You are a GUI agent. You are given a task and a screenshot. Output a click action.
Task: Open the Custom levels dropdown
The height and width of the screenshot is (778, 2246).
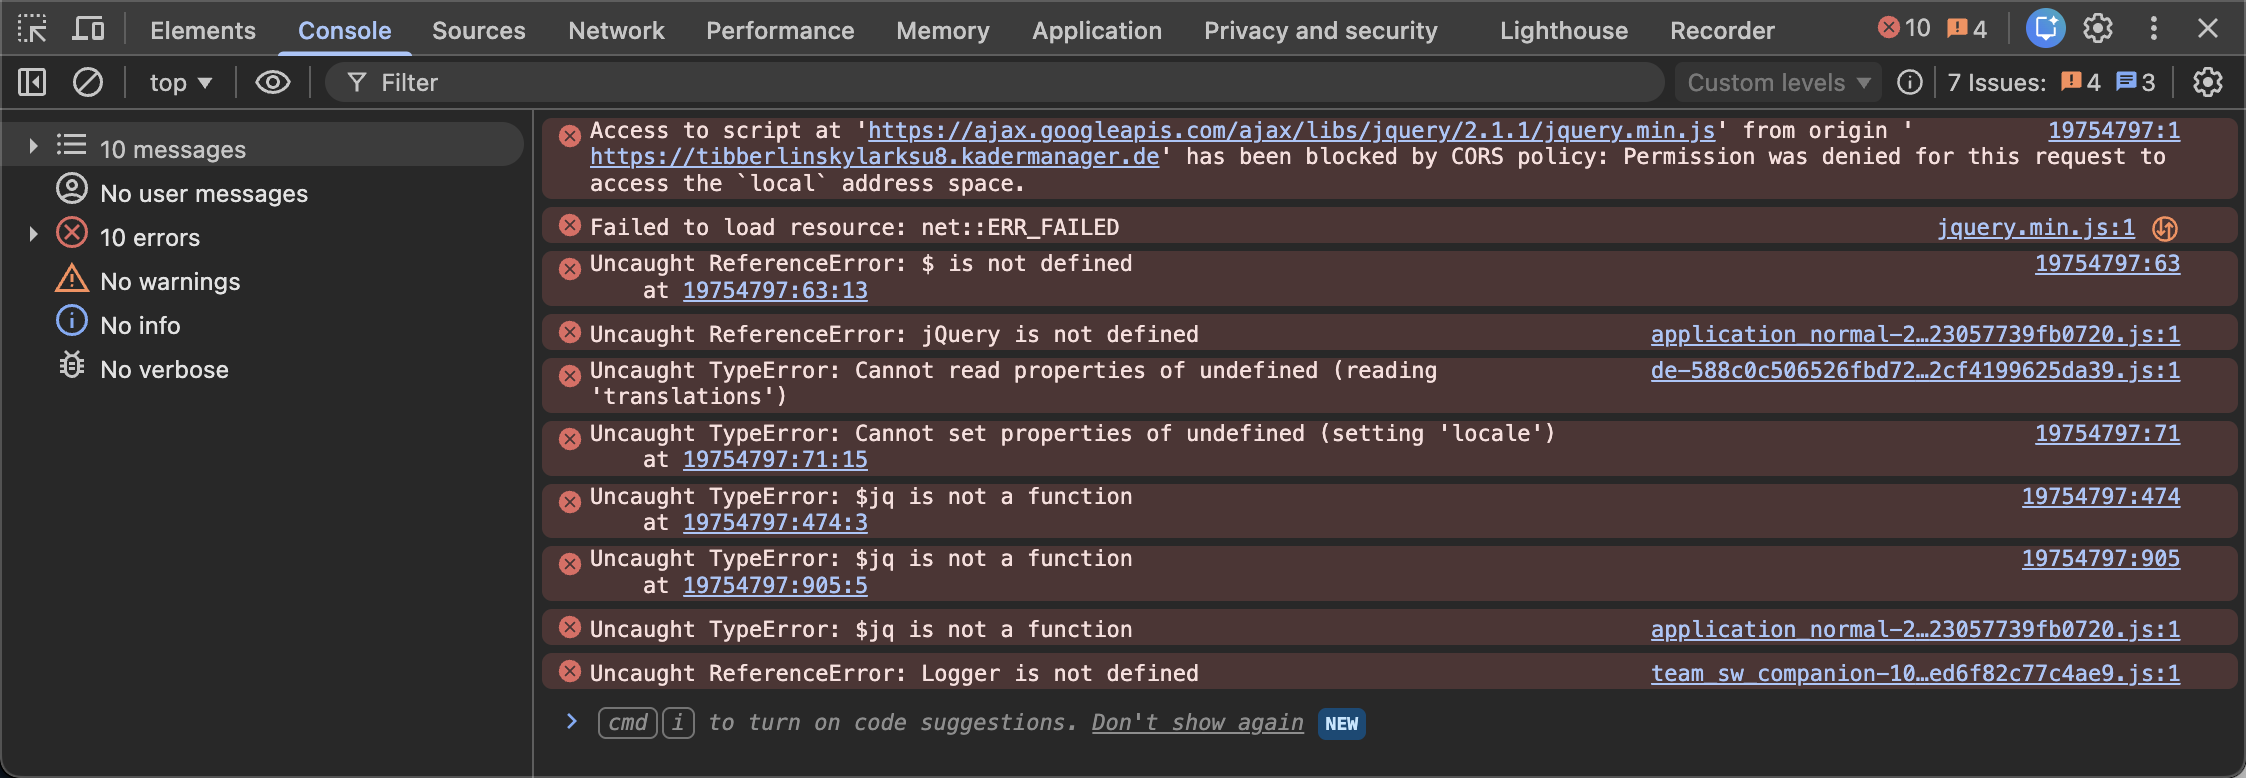(1777, 82)
